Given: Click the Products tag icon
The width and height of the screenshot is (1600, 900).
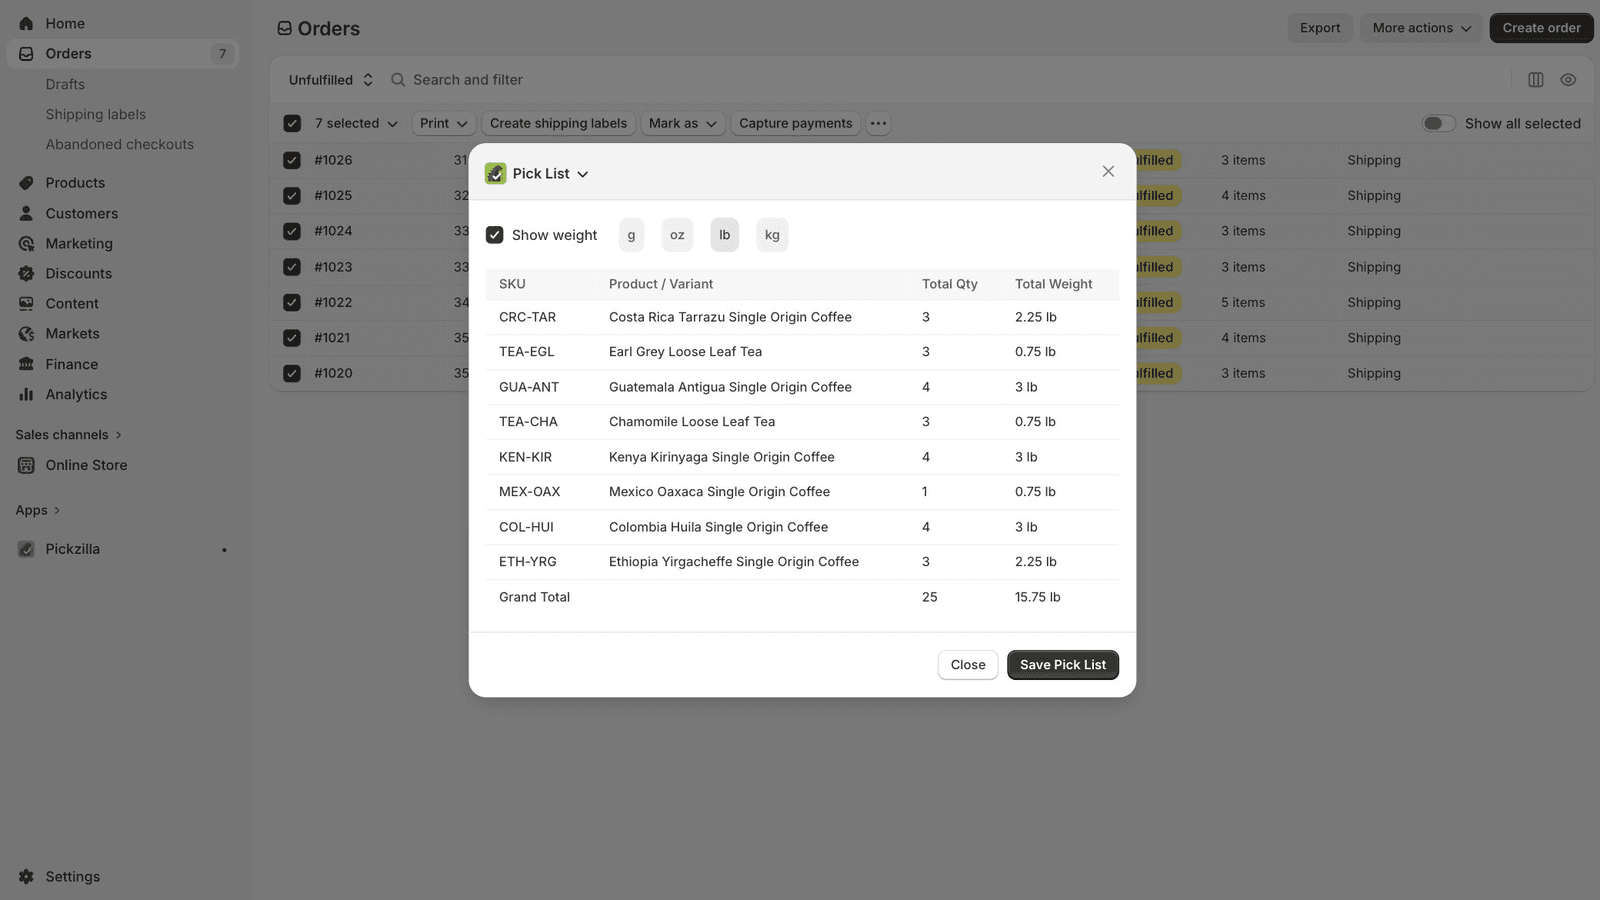Looking at the screenshot, I should [x=26, y=183].
